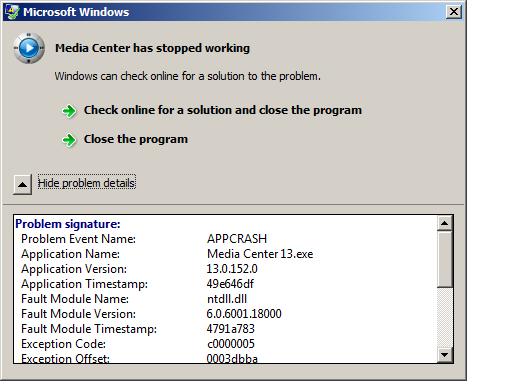This screenshot has height=384, width=512.
Task: Click the problem details scrollbar thumb
Action: tap(444, 259)
